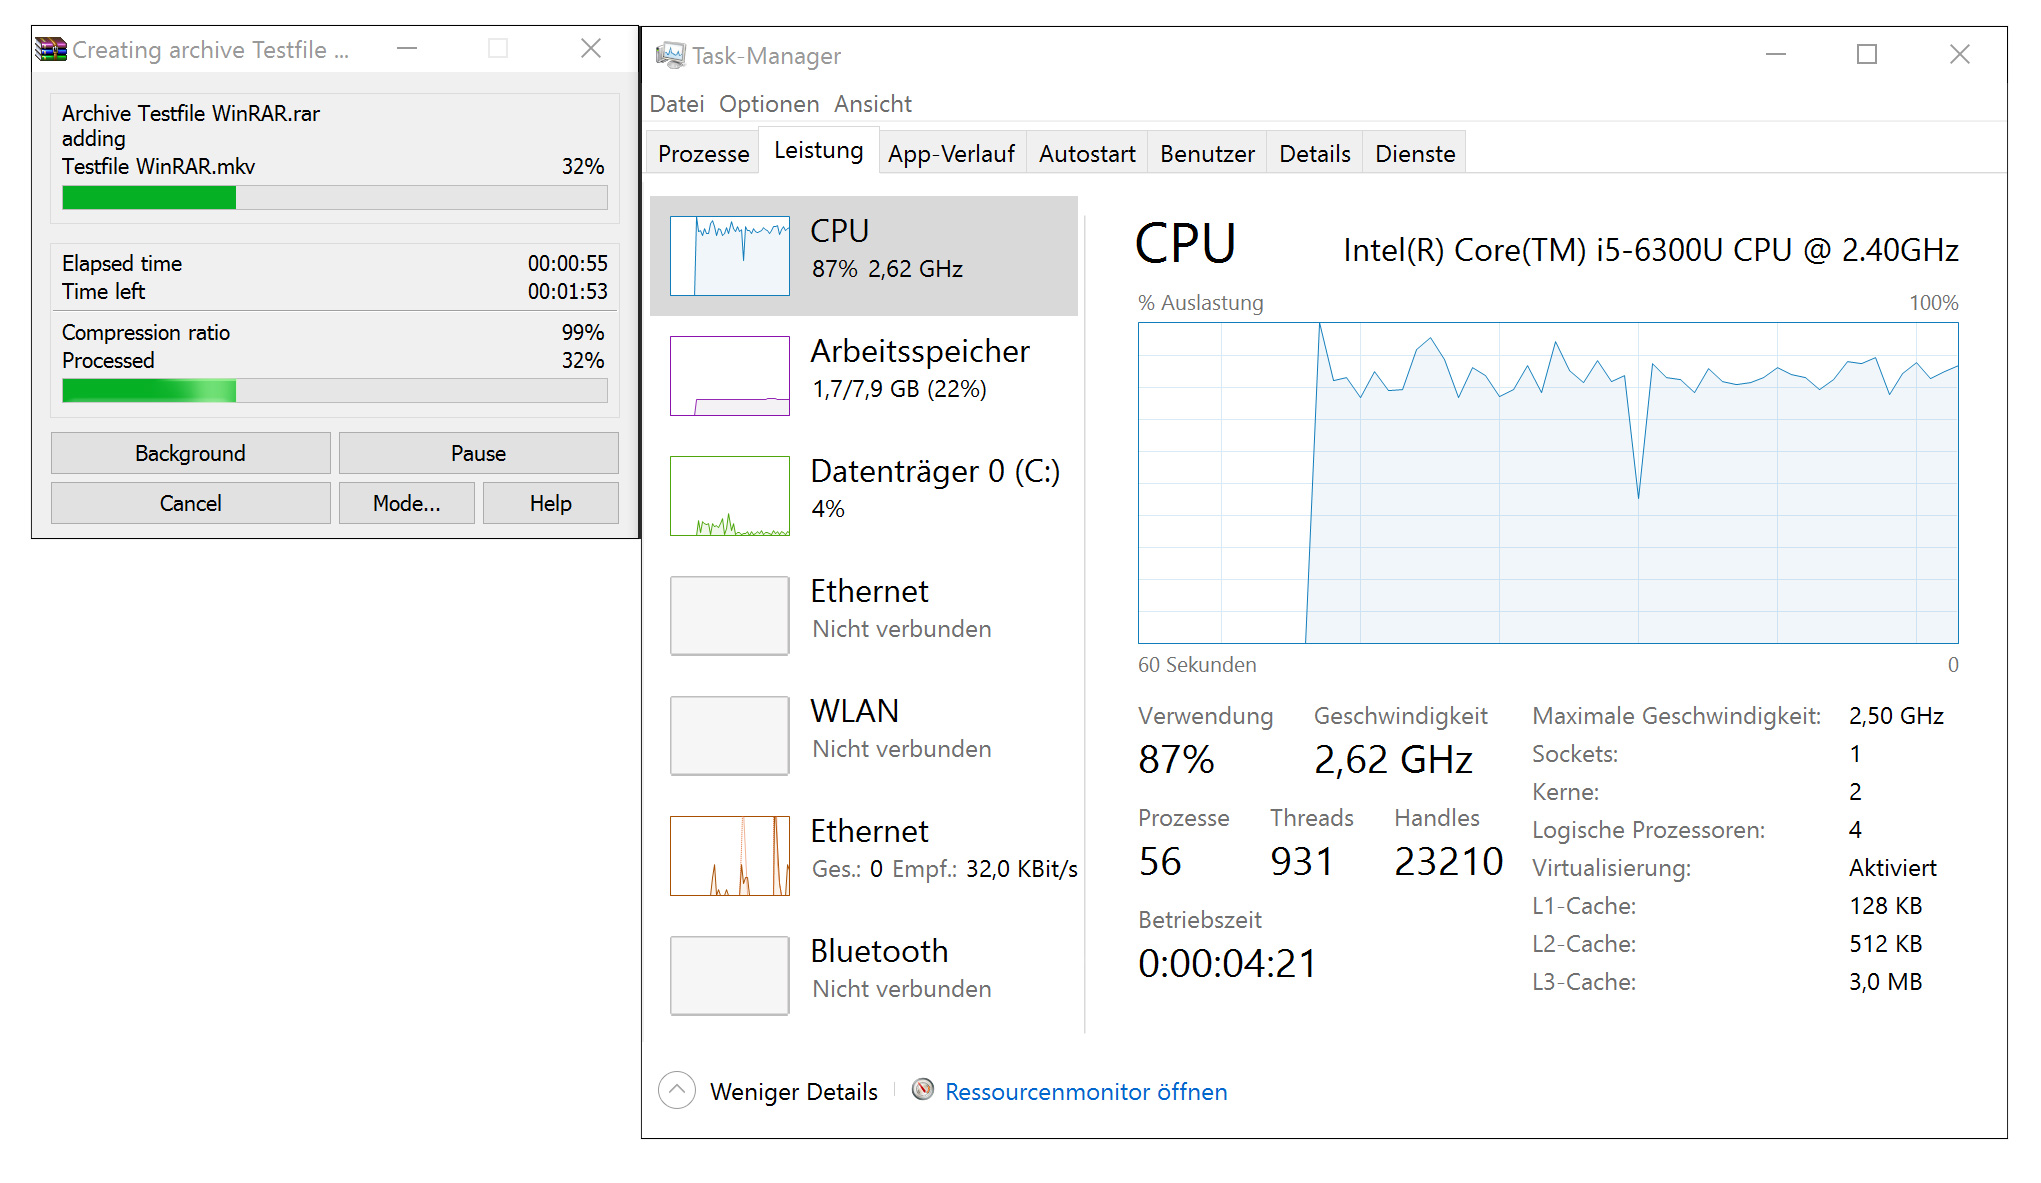
Task: Select the disconnected Ethernet adapter entry
Action: pos(864,616)
